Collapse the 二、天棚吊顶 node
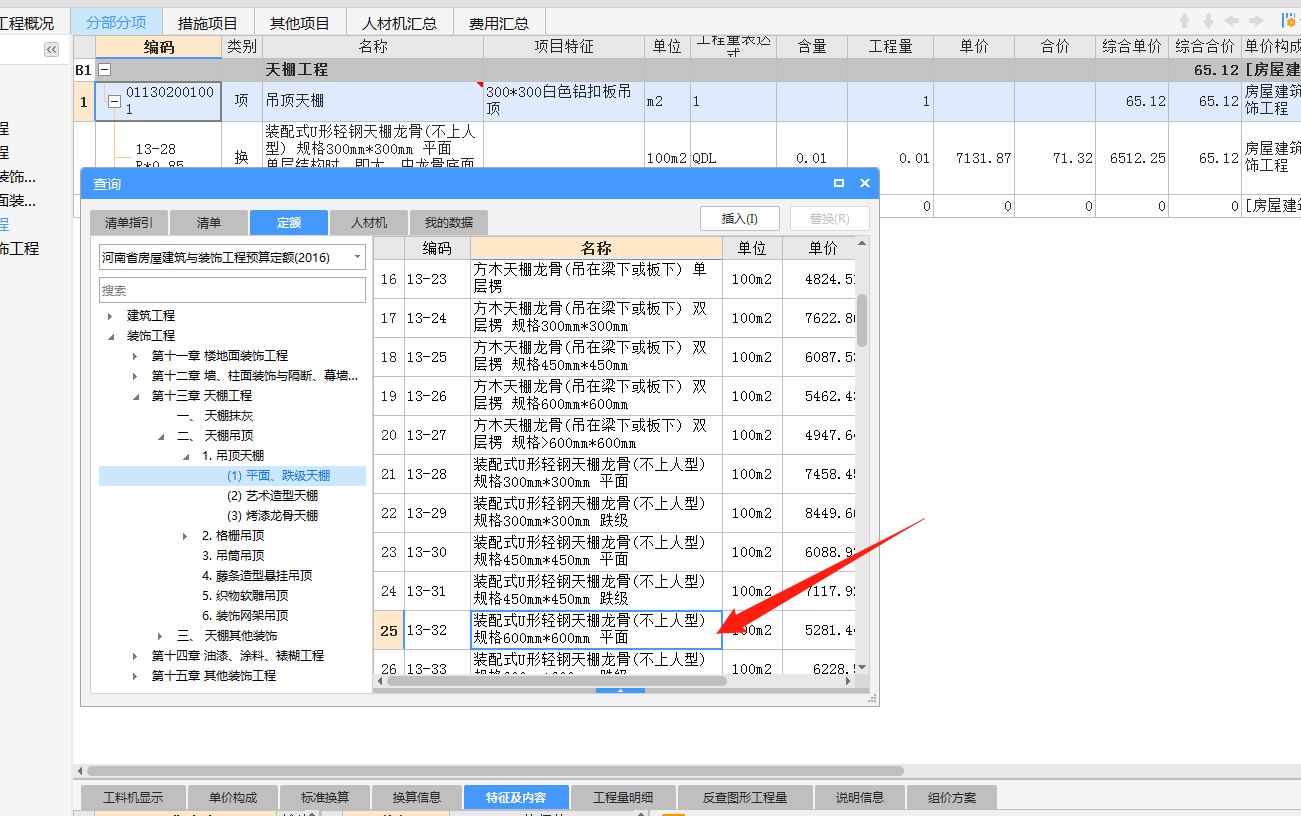The image size is (1301, 816). 160,436
